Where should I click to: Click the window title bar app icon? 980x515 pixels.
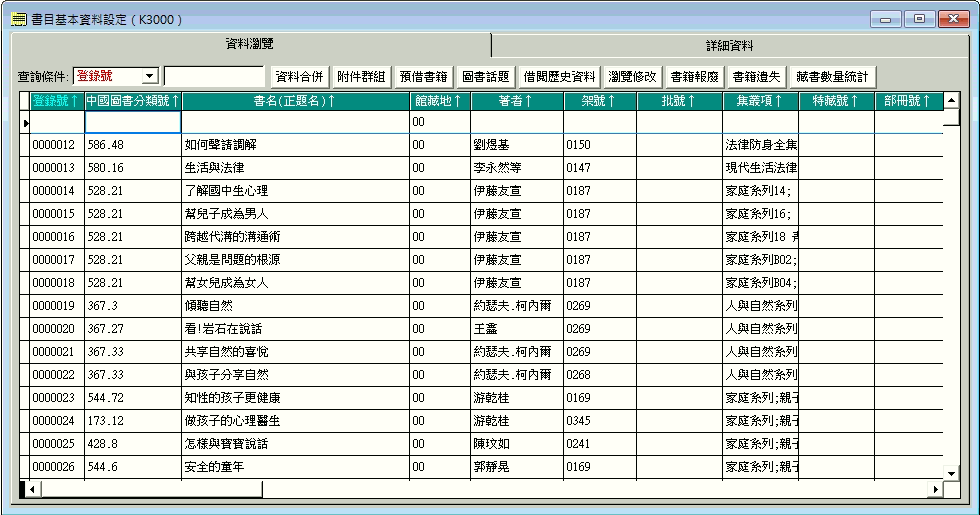pos(19,19)
